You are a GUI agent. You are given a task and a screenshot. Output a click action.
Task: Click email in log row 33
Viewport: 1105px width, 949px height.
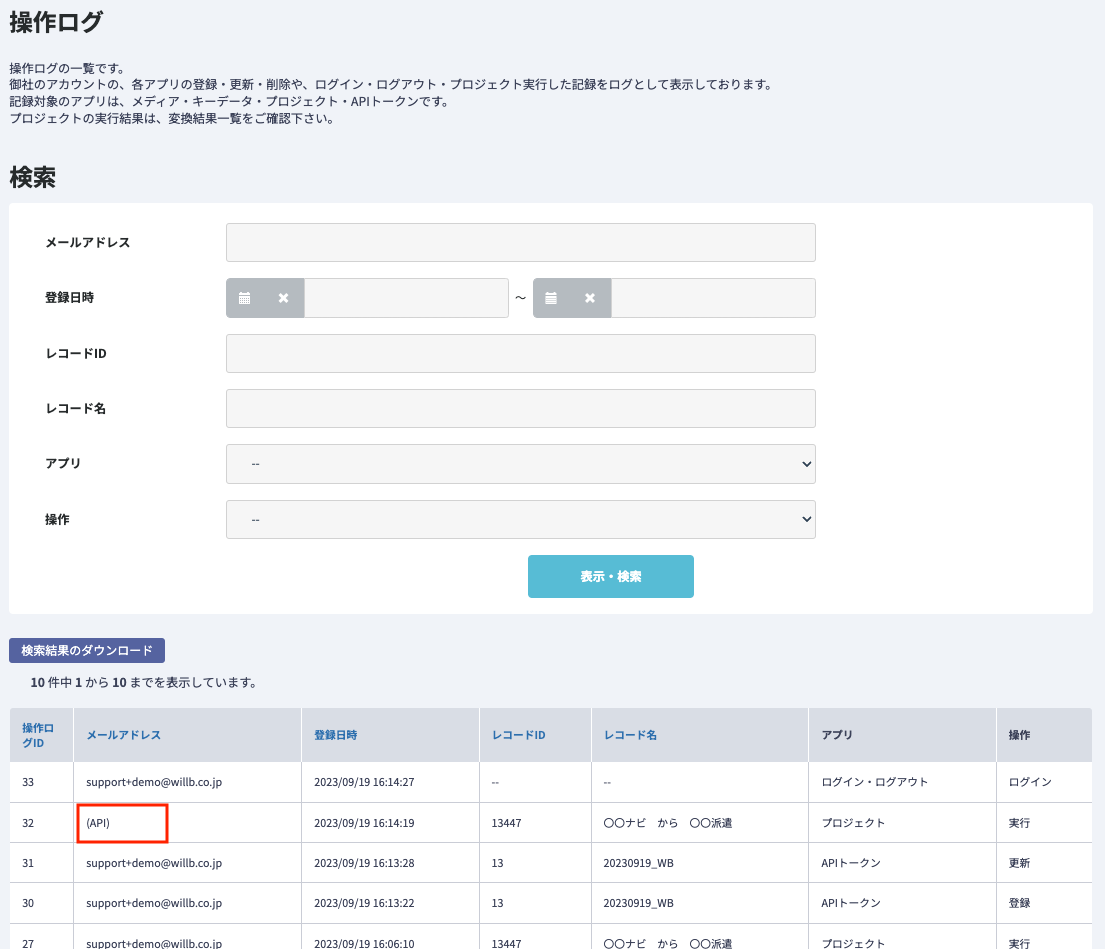(x=154, y=782)
